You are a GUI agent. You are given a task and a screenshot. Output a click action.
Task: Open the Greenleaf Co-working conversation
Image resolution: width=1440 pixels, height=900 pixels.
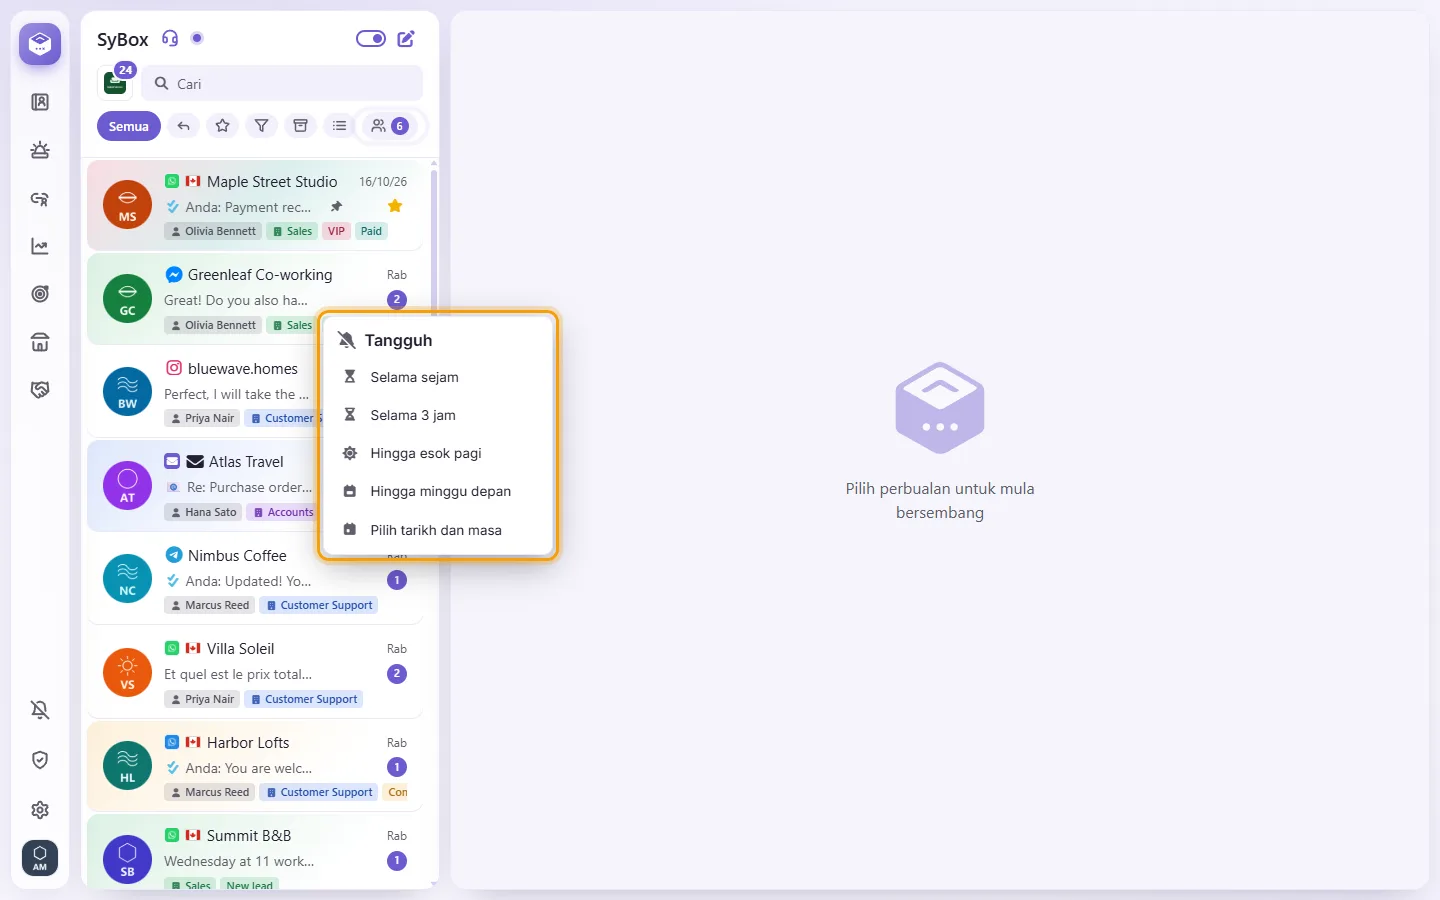[255, 299]
